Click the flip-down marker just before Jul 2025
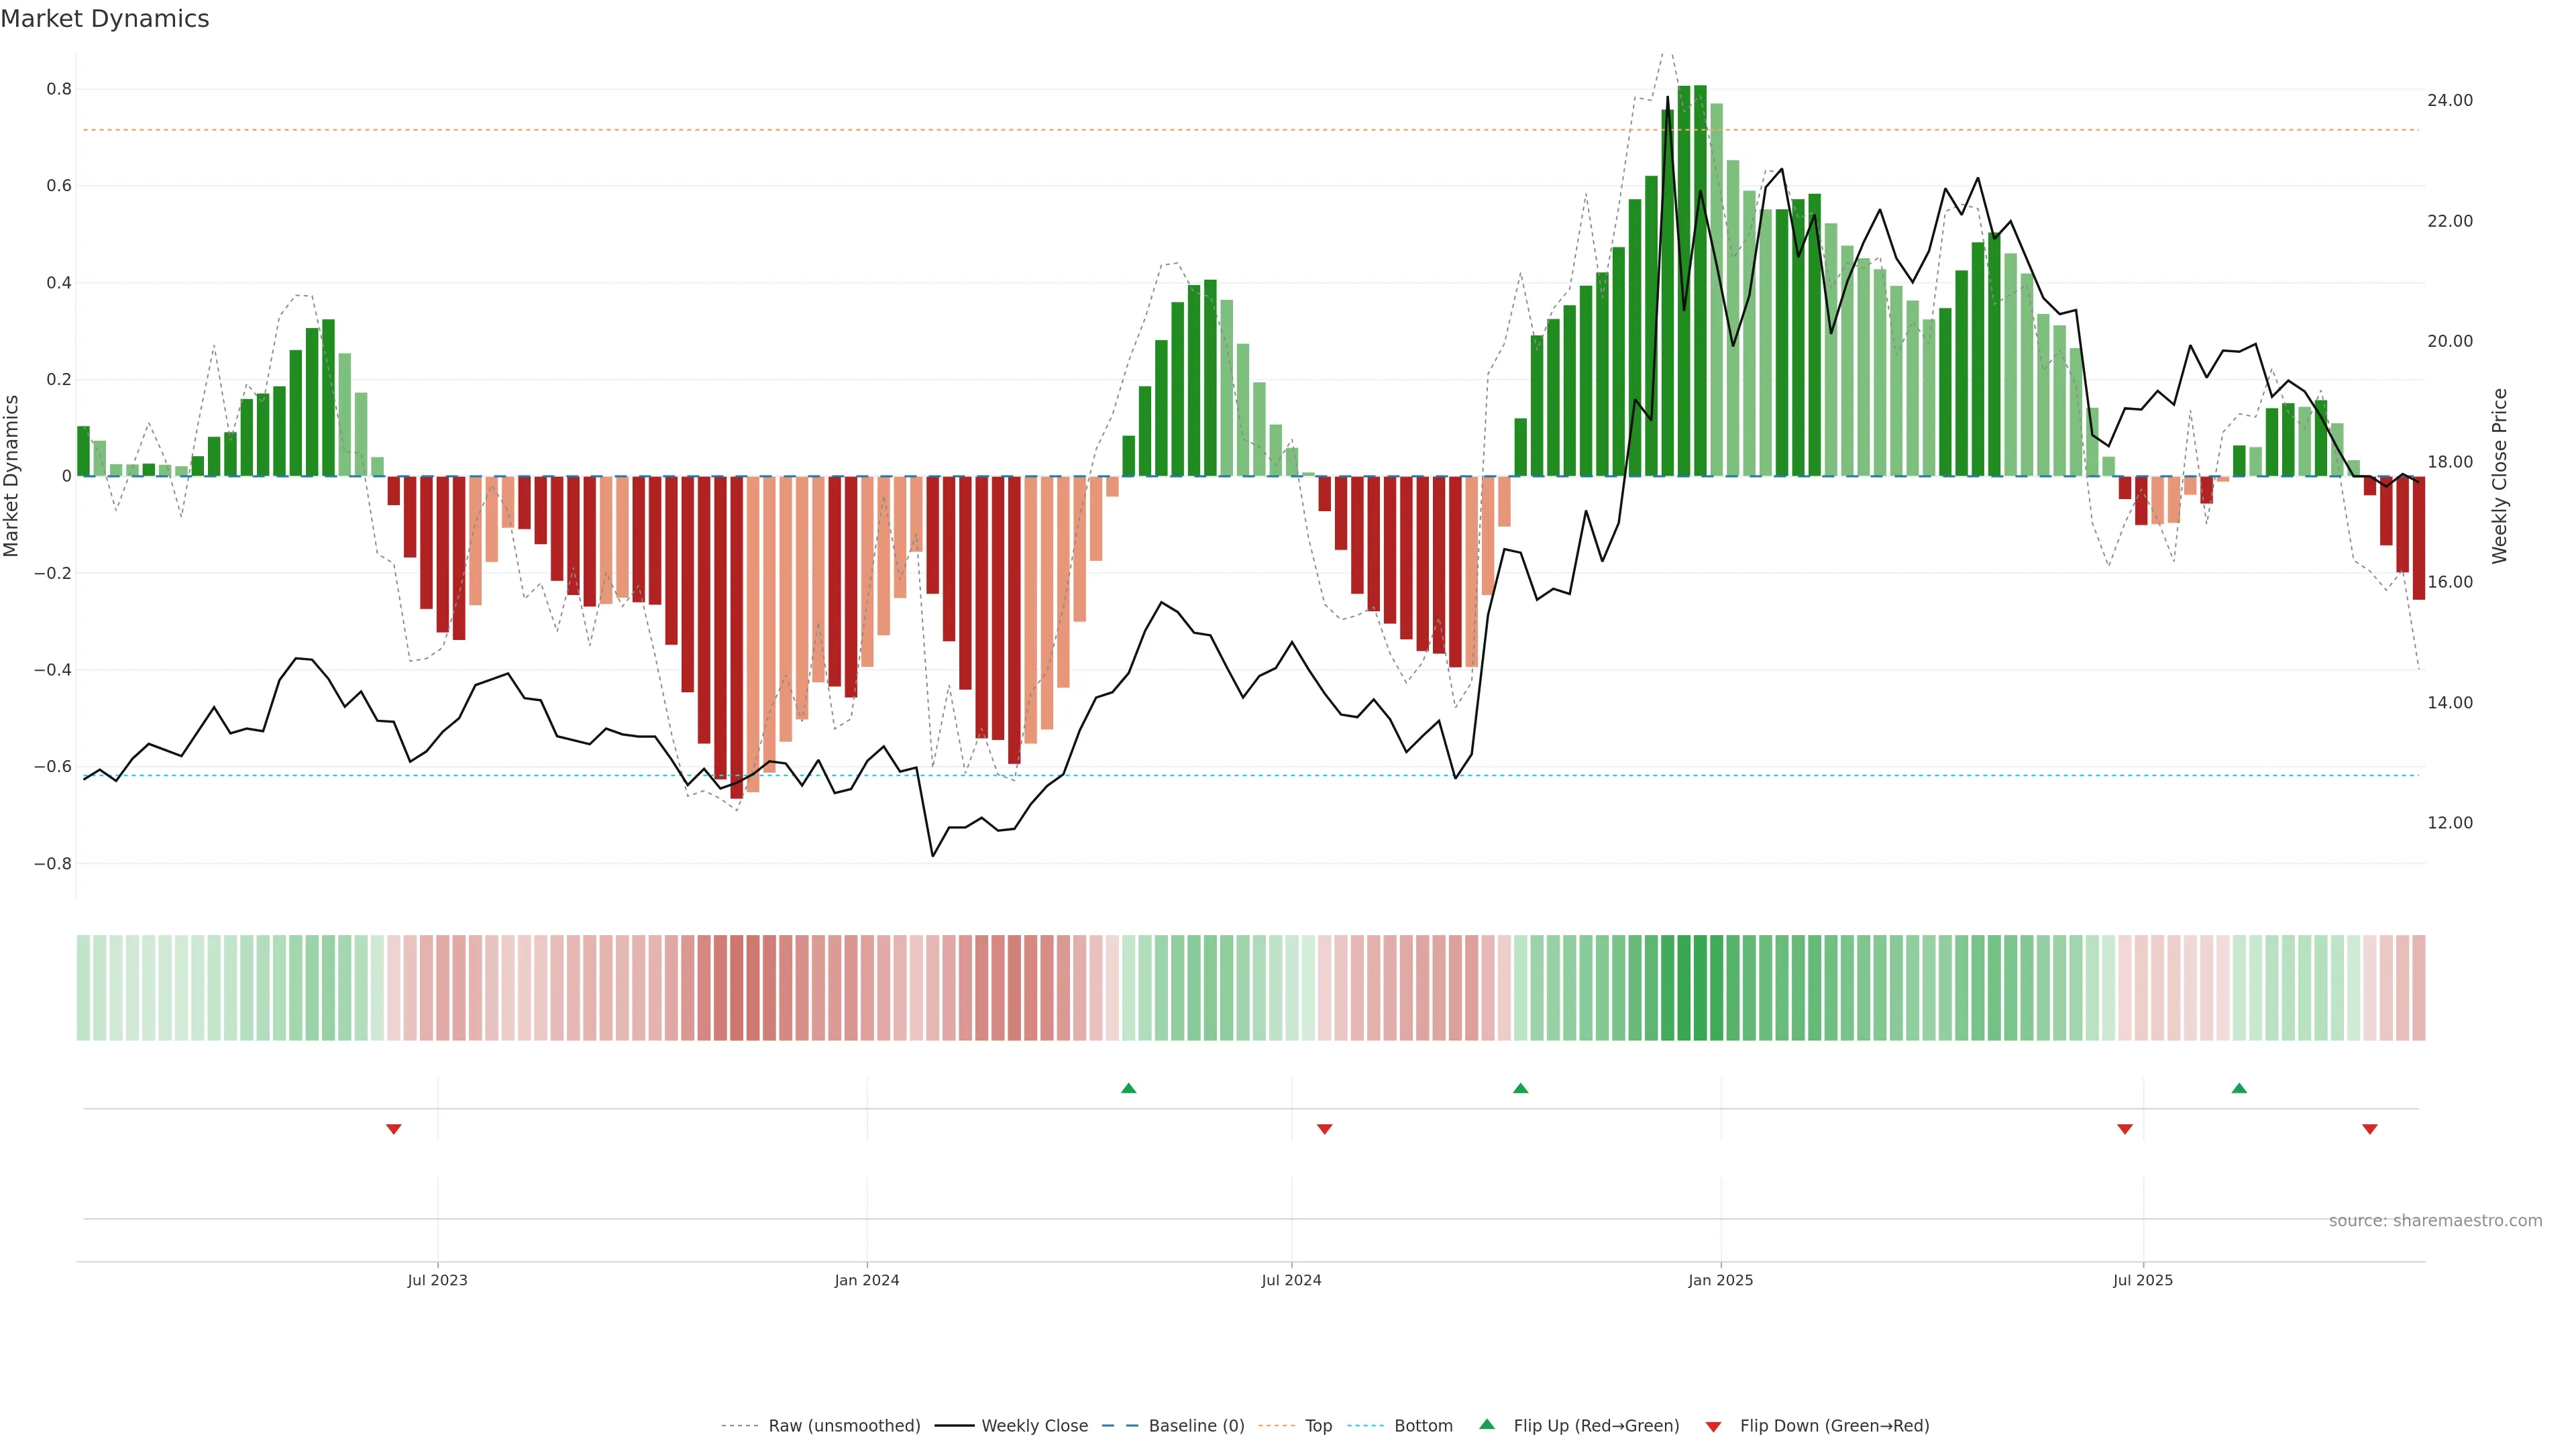 point(2125,1129)
